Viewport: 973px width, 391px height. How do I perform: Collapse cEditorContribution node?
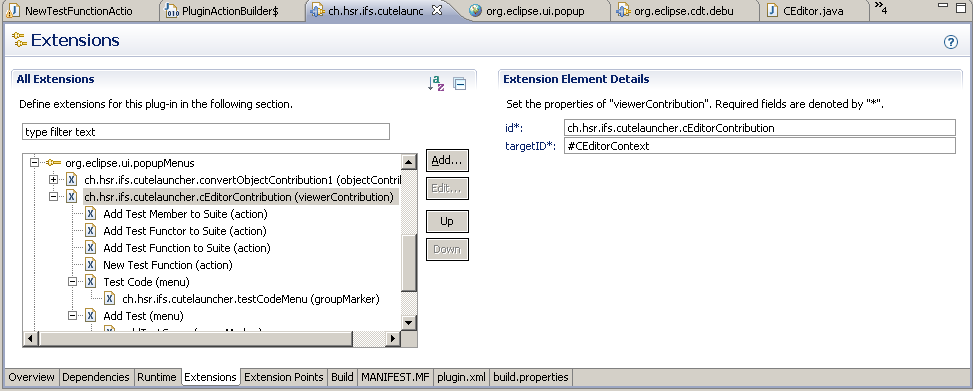point(53,197)
